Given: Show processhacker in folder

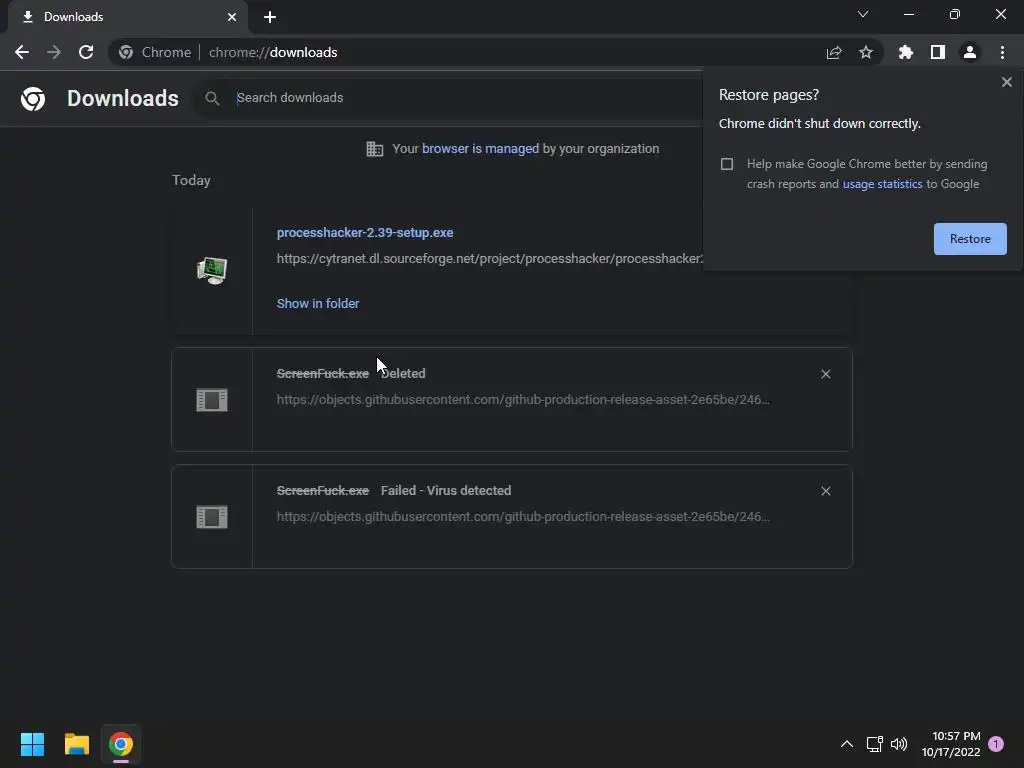Looking at the screenshot, I should tap(318, 304).
